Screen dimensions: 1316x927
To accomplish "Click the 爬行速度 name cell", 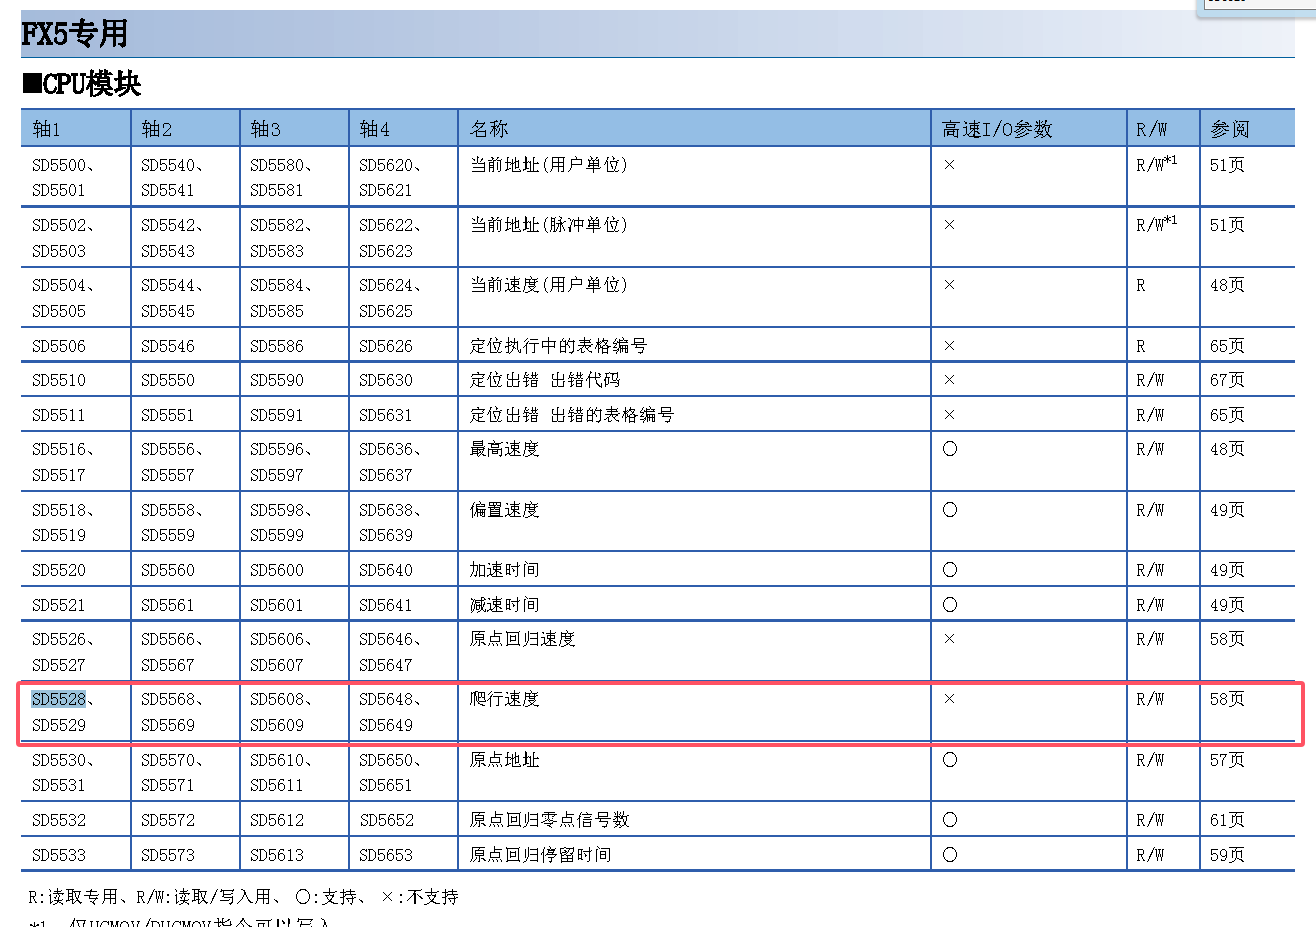I will click(505, 699).
